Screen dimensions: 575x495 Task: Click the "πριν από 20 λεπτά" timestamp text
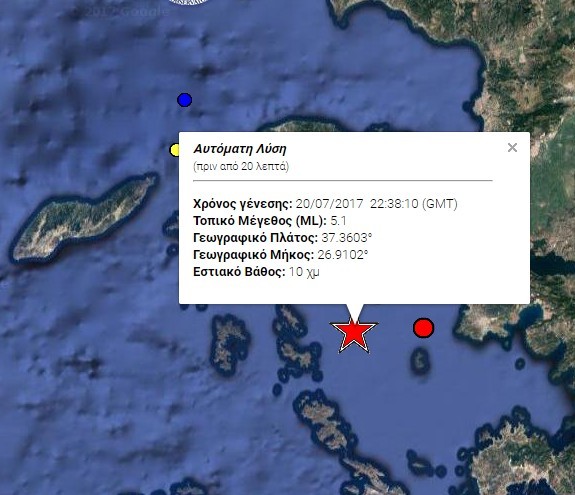click(x=241, y=166)
